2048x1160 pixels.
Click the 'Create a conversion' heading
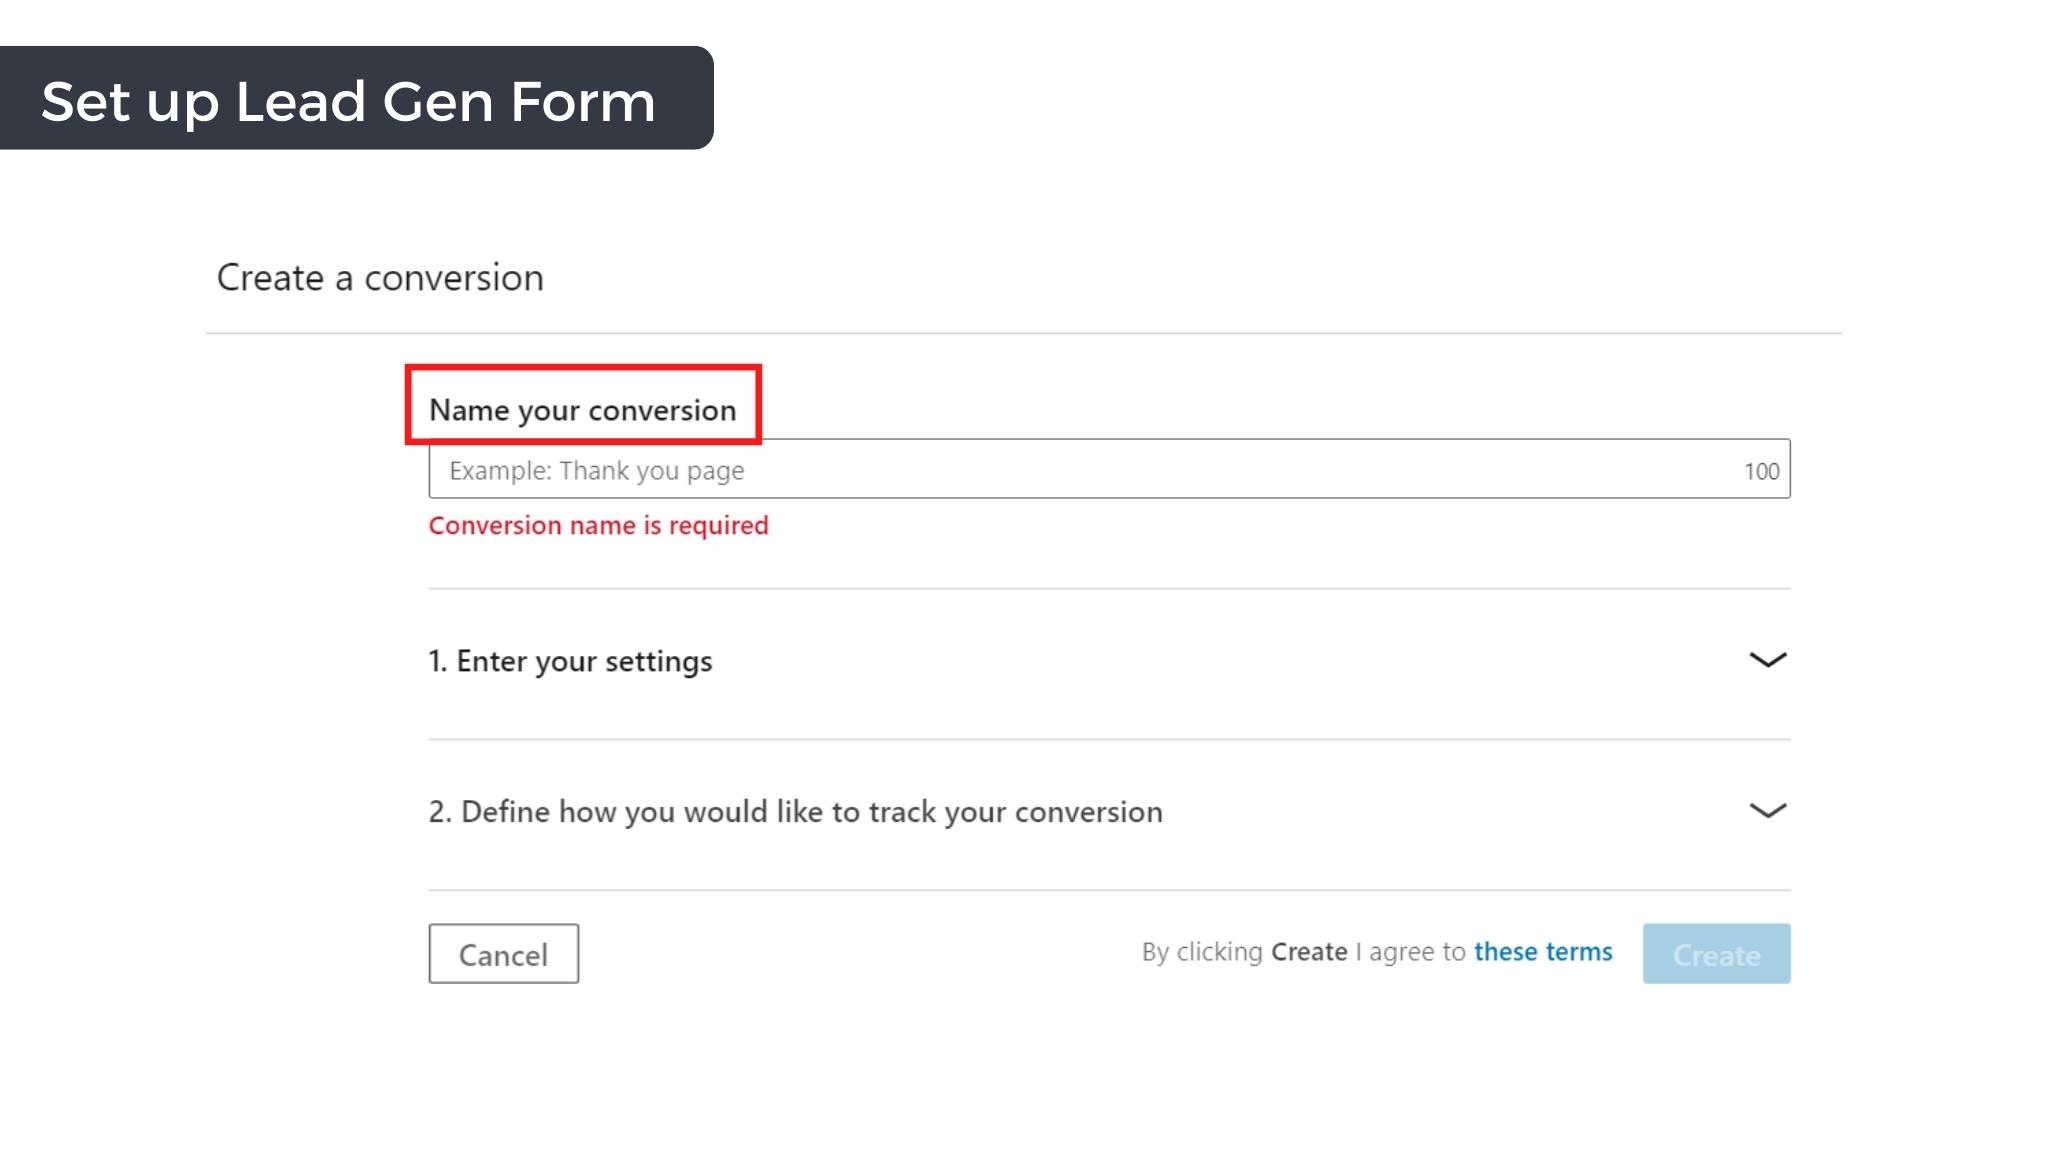coord(380,278)
